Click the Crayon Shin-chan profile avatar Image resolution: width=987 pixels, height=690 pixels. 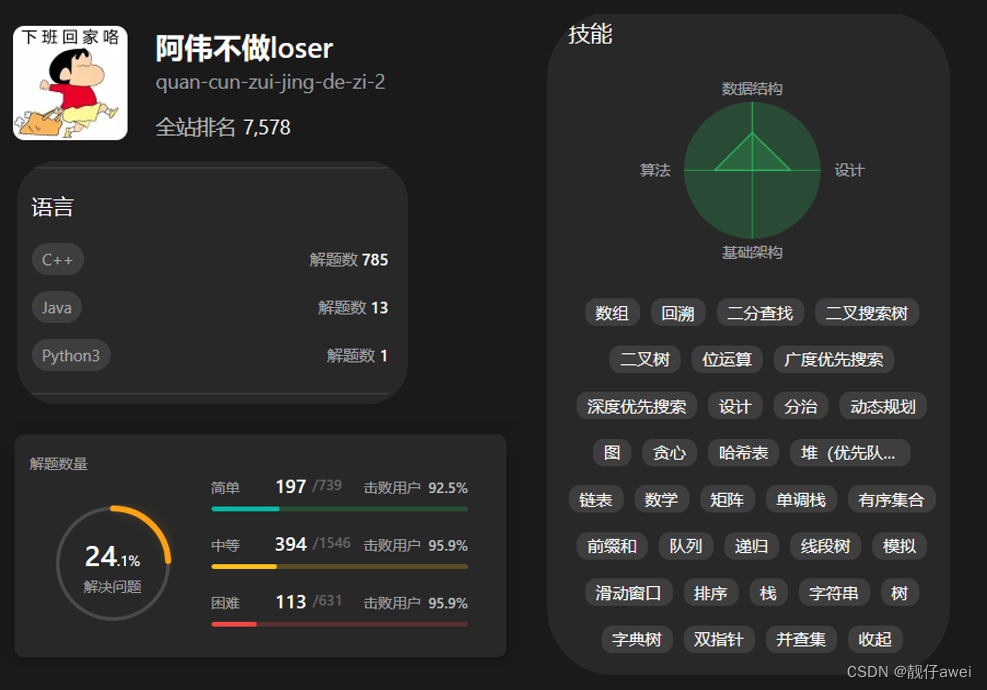tap(70, 82)
